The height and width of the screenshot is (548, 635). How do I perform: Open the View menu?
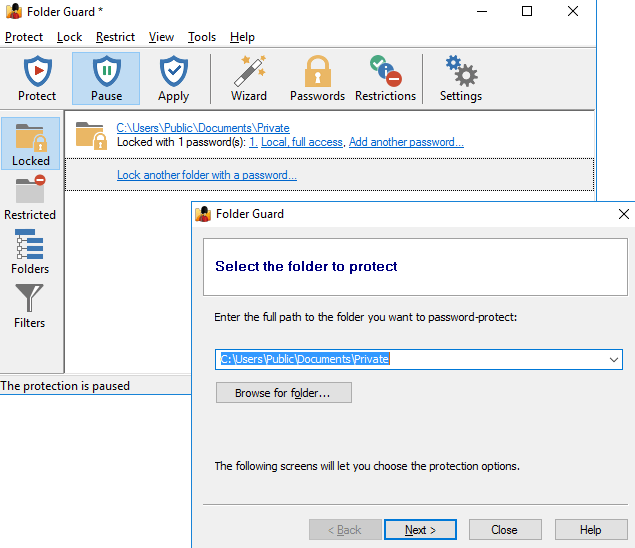point(161,37)
